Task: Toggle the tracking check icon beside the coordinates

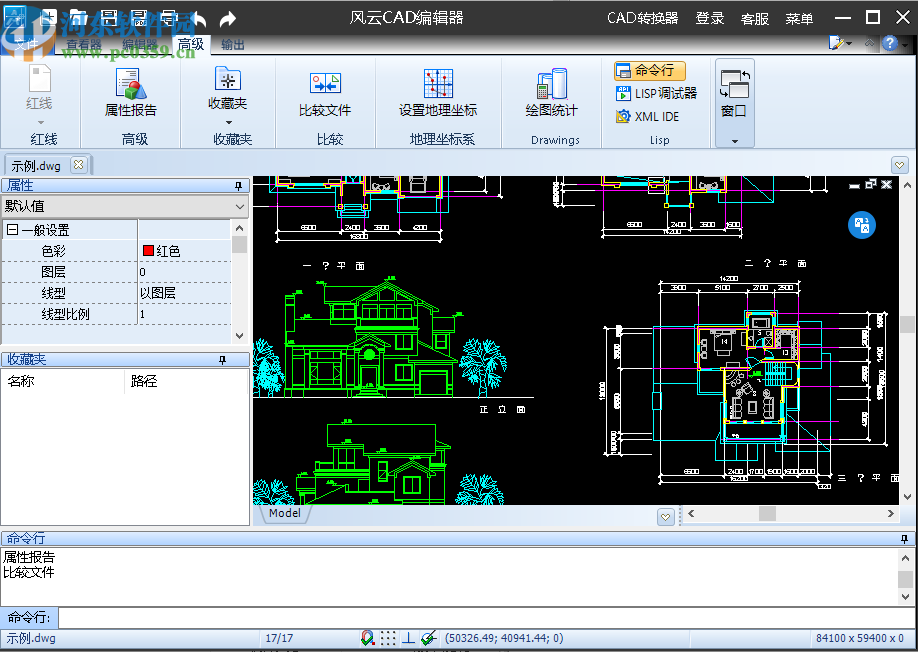Action: 429,638
